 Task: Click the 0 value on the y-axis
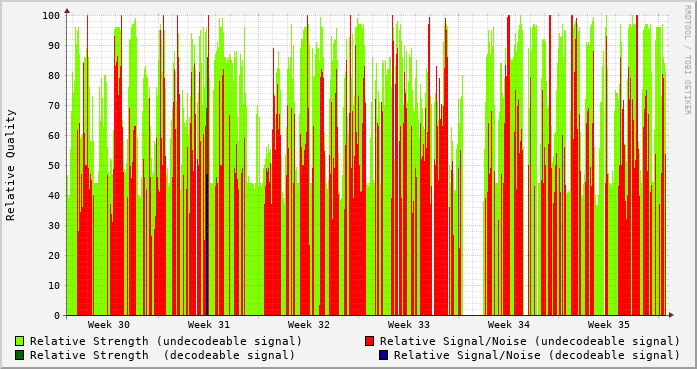[x=57, y=316]
